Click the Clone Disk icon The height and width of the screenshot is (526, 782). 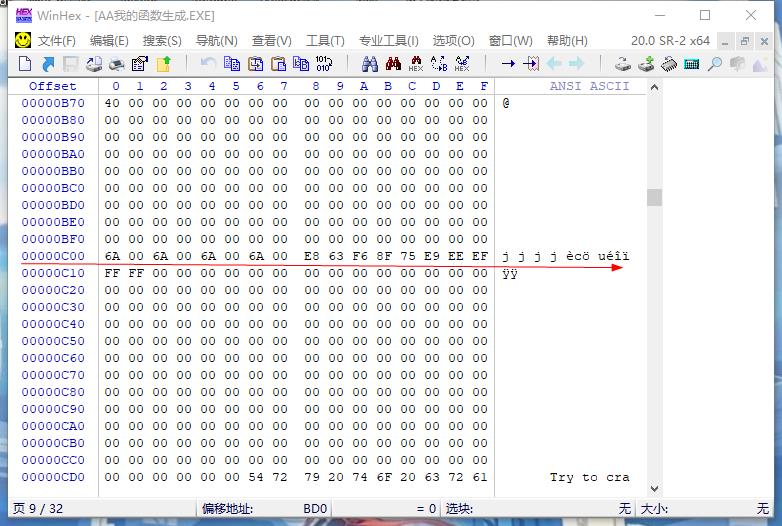click(x=623, y=64)
